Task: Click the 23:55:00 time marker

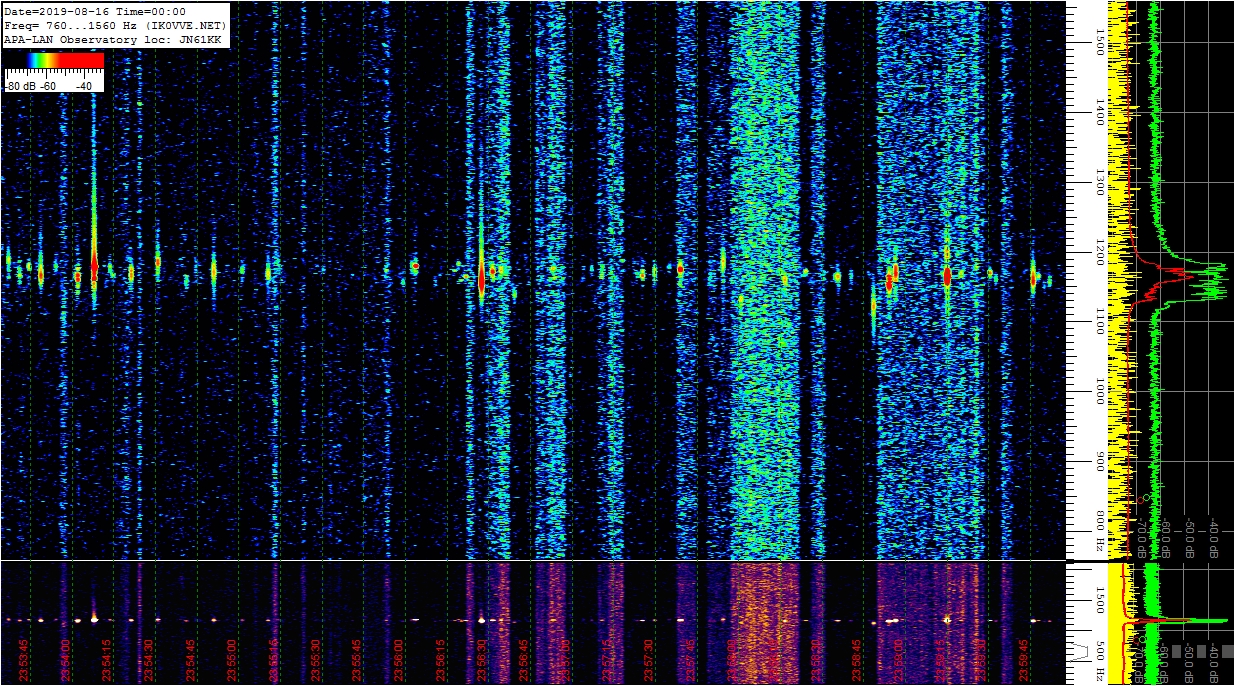Action: pos(231,660)
